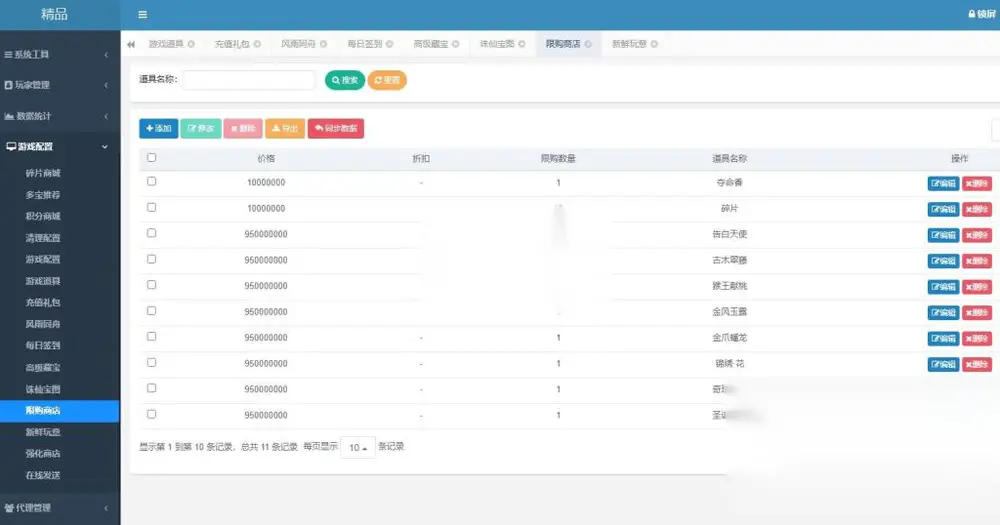Screen dimensions: 1000x525
Task: Collapse the 游戏配置 sidebar menu
Action: pos(59,147)
